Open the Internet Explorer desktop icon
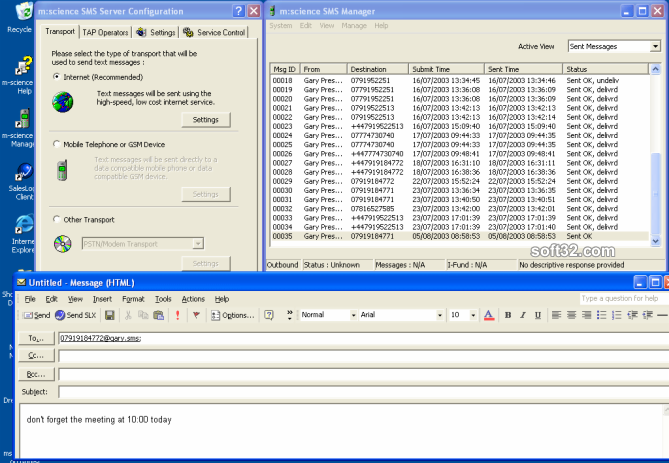Image resolution: width=669 pixels, height=463 pixels. [x=22, y=234]
